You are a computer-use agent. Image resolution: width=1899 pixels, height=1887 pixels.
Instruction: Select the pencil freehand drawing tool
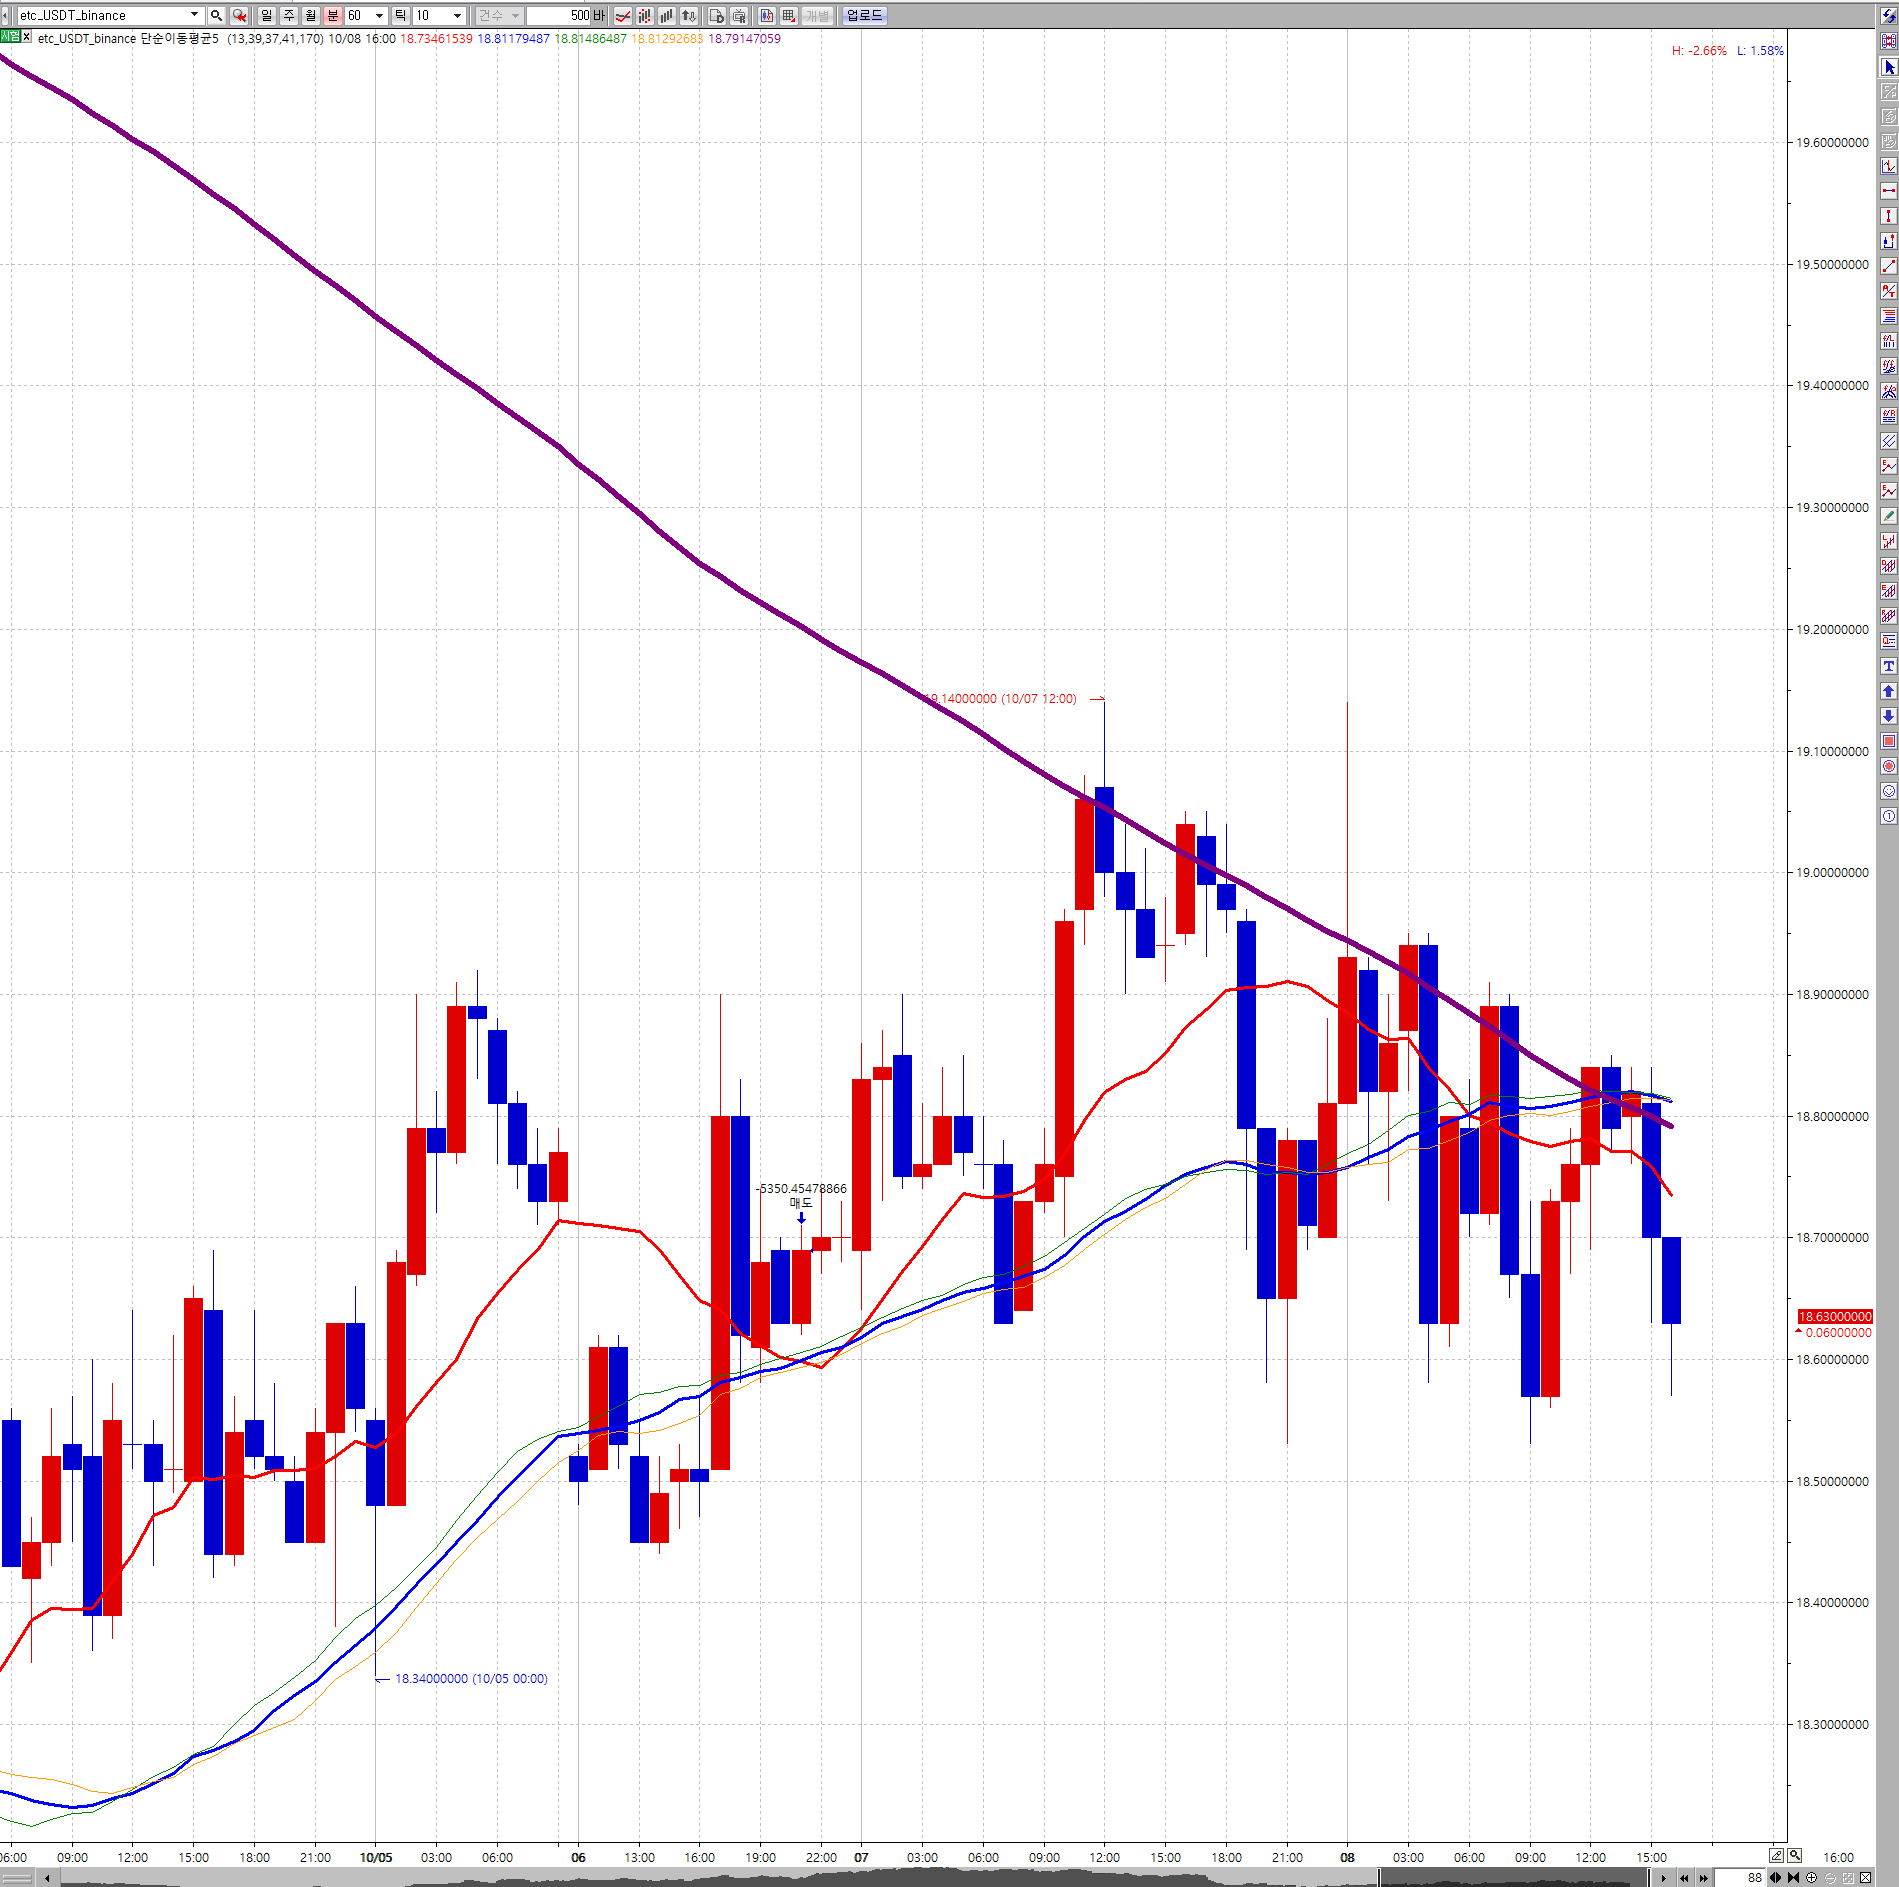pos(1888,516)
